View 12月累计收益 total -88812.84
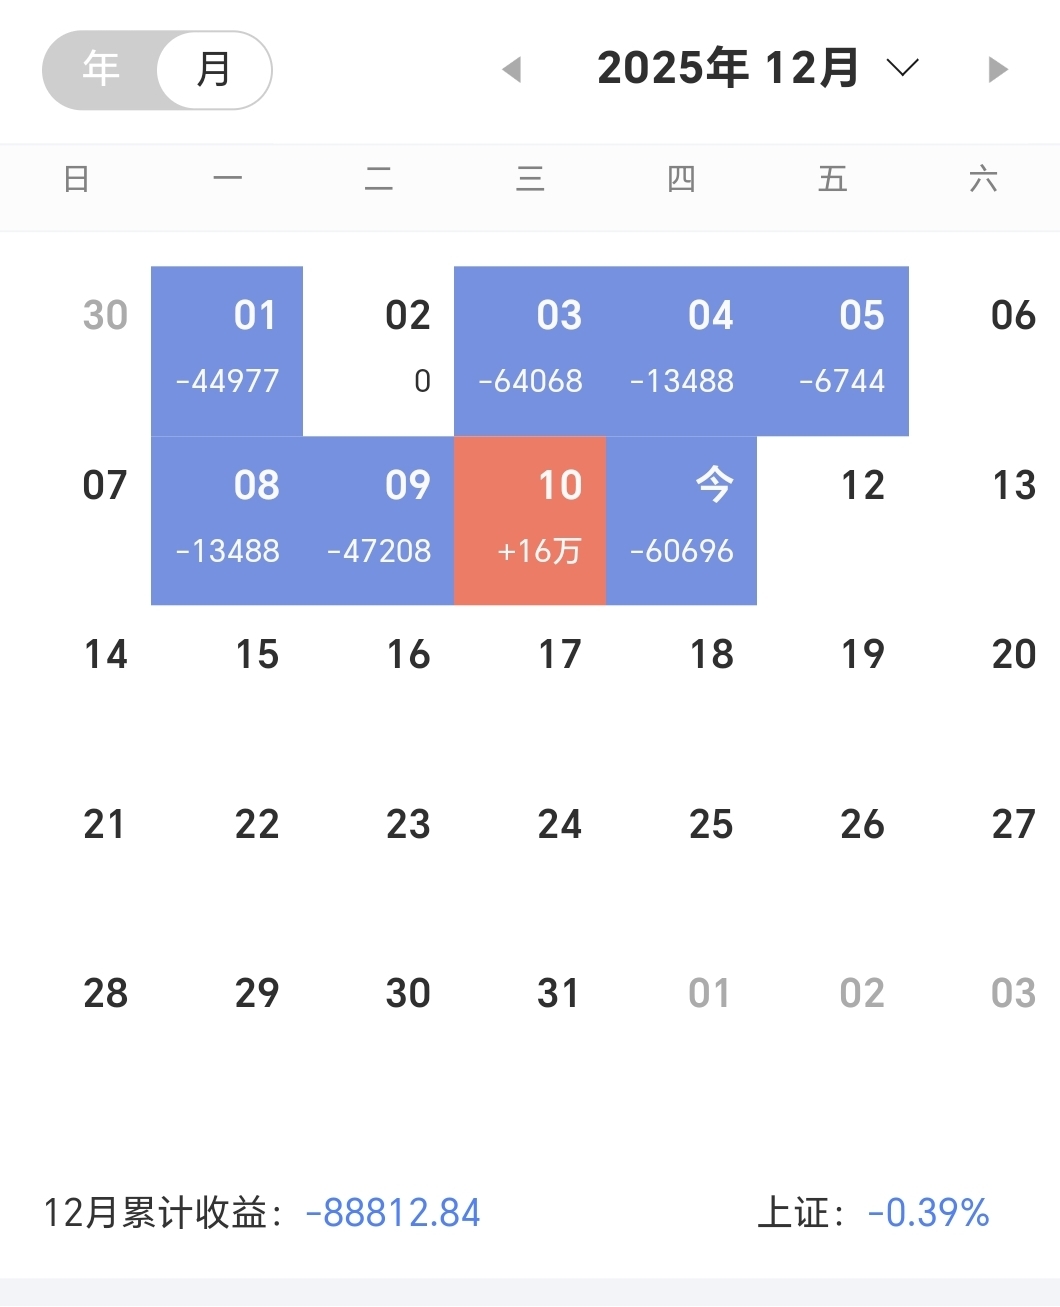Screen dimensions: 1060x1307 (x=262, y=1213)
